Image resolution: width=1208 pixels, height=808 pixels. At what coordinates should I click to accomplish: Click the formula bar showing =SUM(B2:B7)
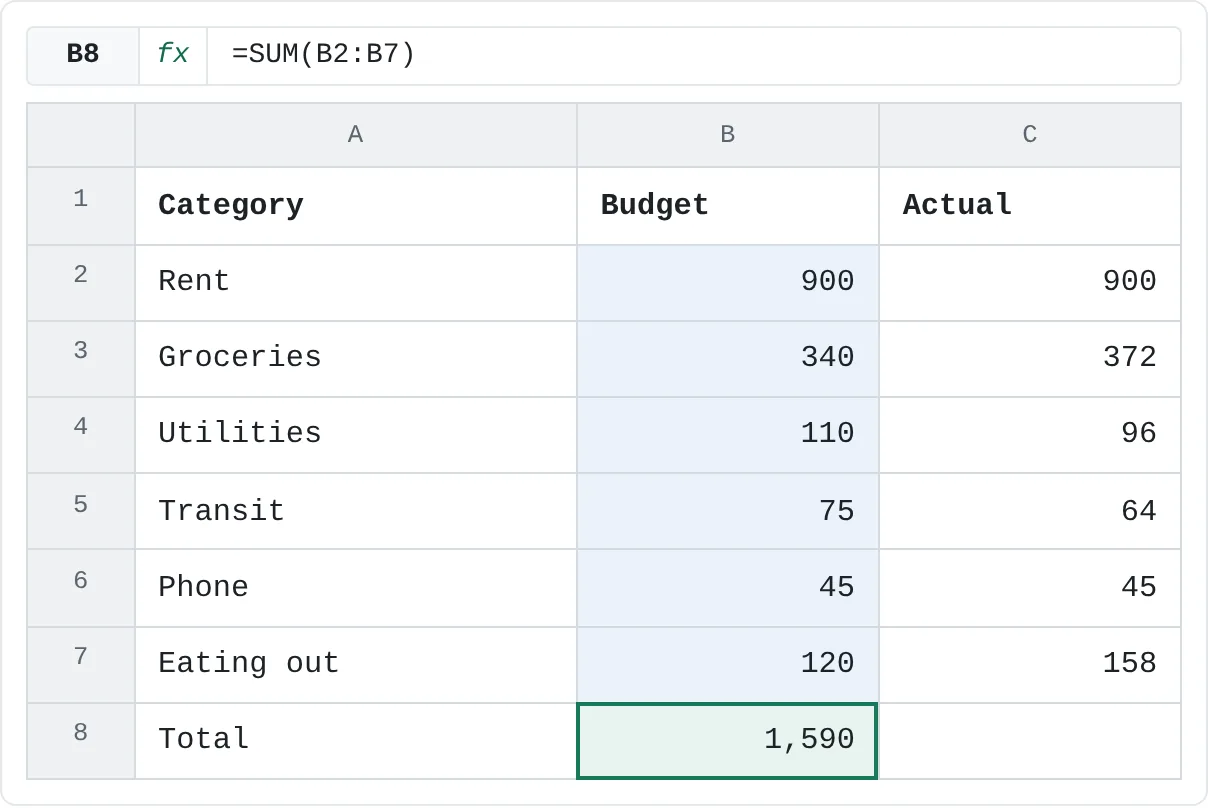(694, 55)
